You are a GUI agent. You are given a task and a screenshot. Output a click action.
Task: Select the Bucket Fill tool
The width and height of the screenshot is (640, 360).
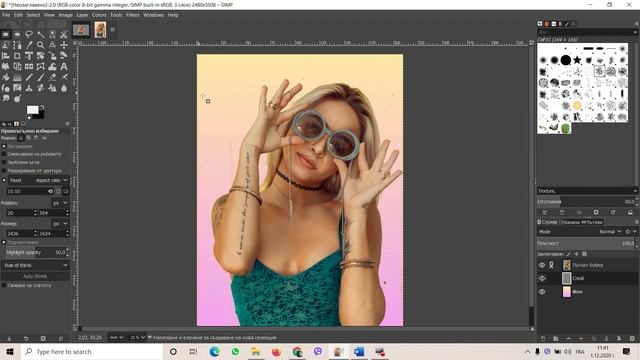click(6, 77)
